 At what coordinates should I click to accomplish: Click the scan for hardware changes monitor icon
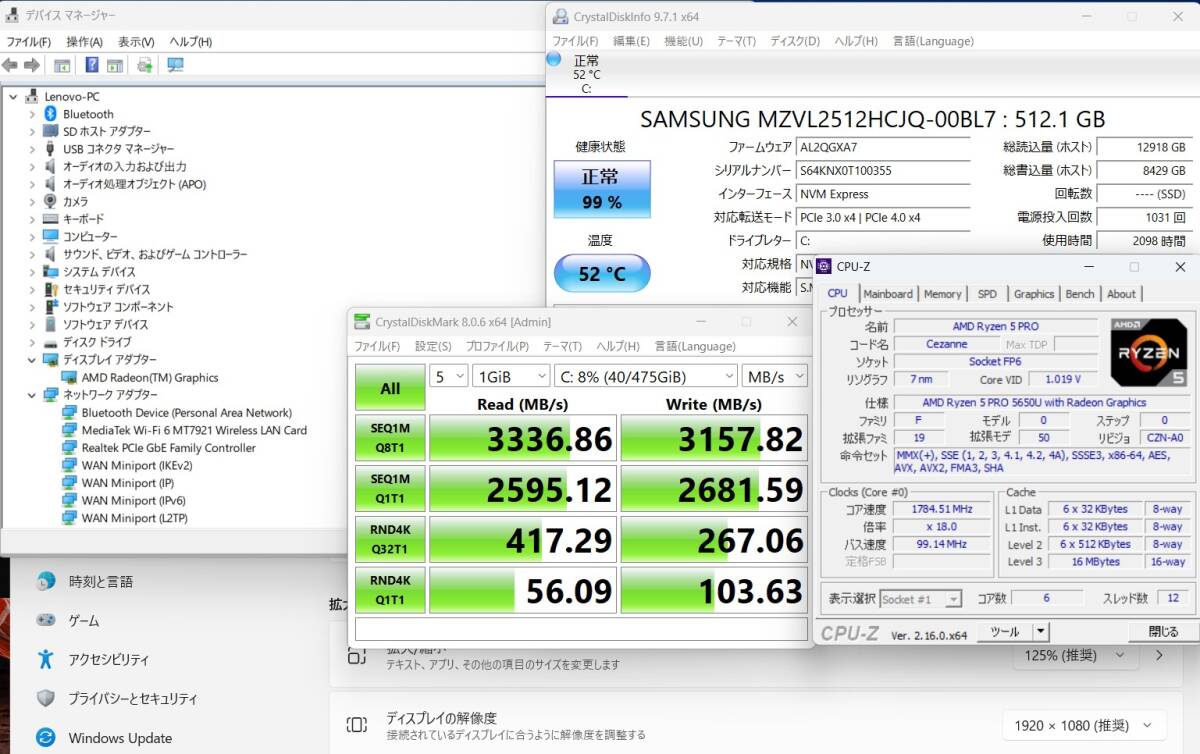coord(175,65)
